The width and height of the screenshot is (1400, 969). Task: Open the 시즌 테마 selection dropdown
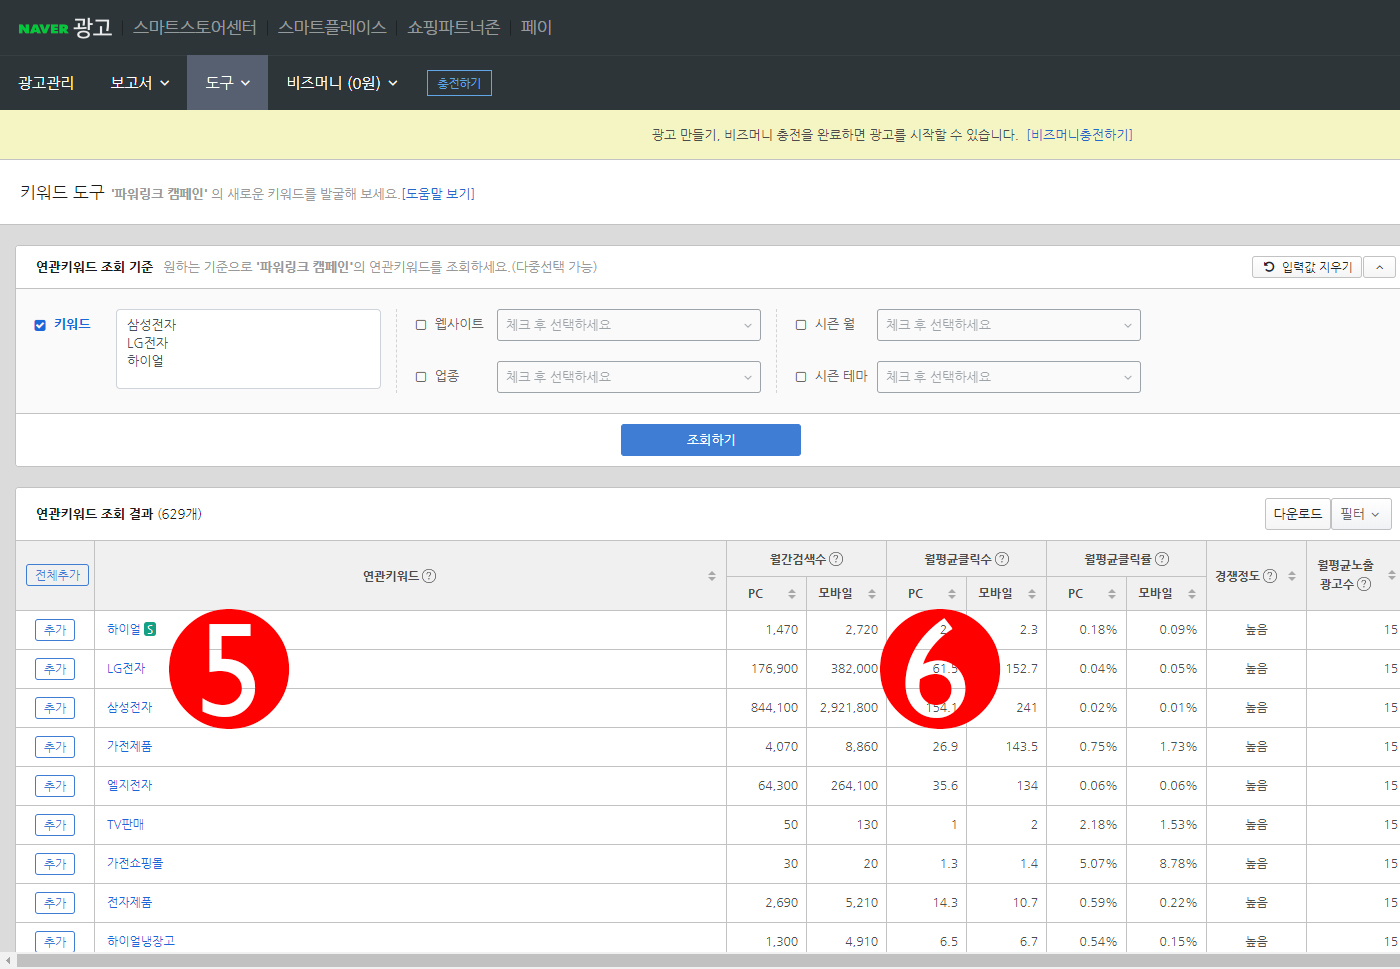1009,377
